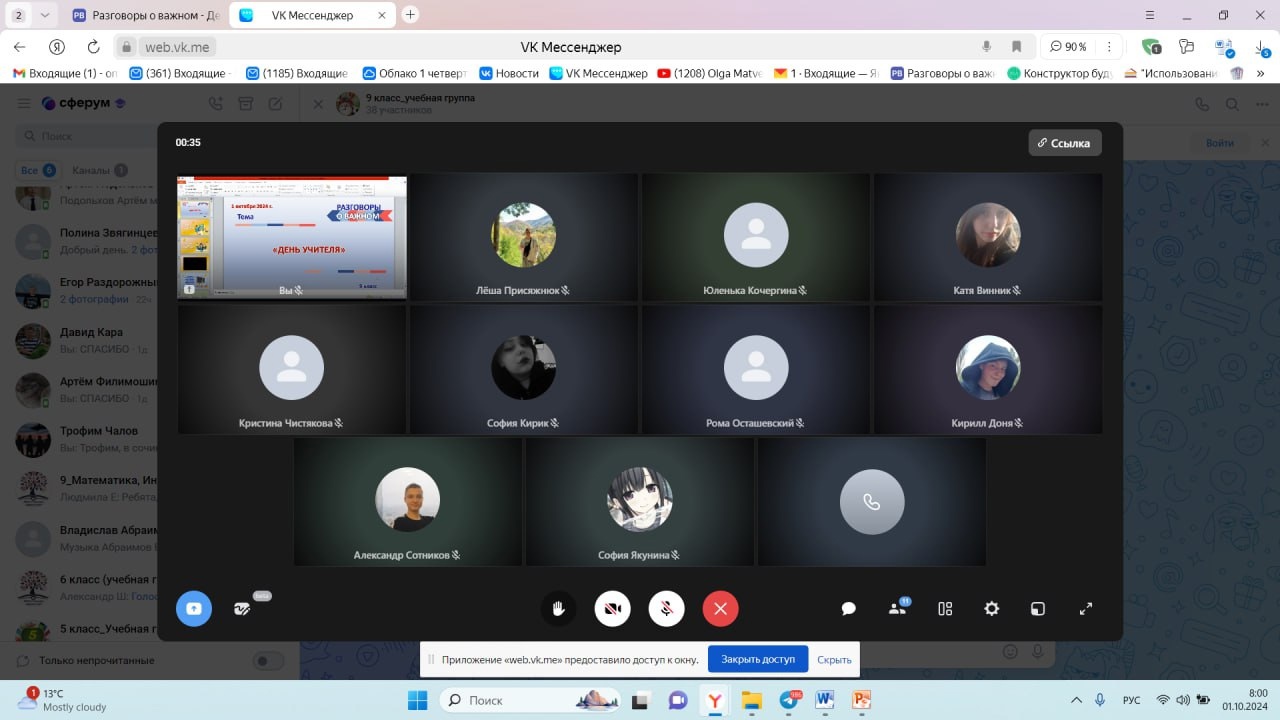Open PowerPoint from the taskbar
The height and width of the screenshot is (720, 1280).
pos(862,700)
